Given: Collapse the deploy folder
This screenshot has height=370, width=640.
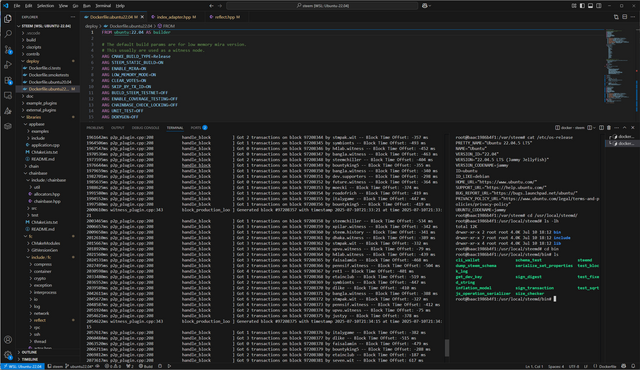Looking at the screenshot, I should point(48,61).
